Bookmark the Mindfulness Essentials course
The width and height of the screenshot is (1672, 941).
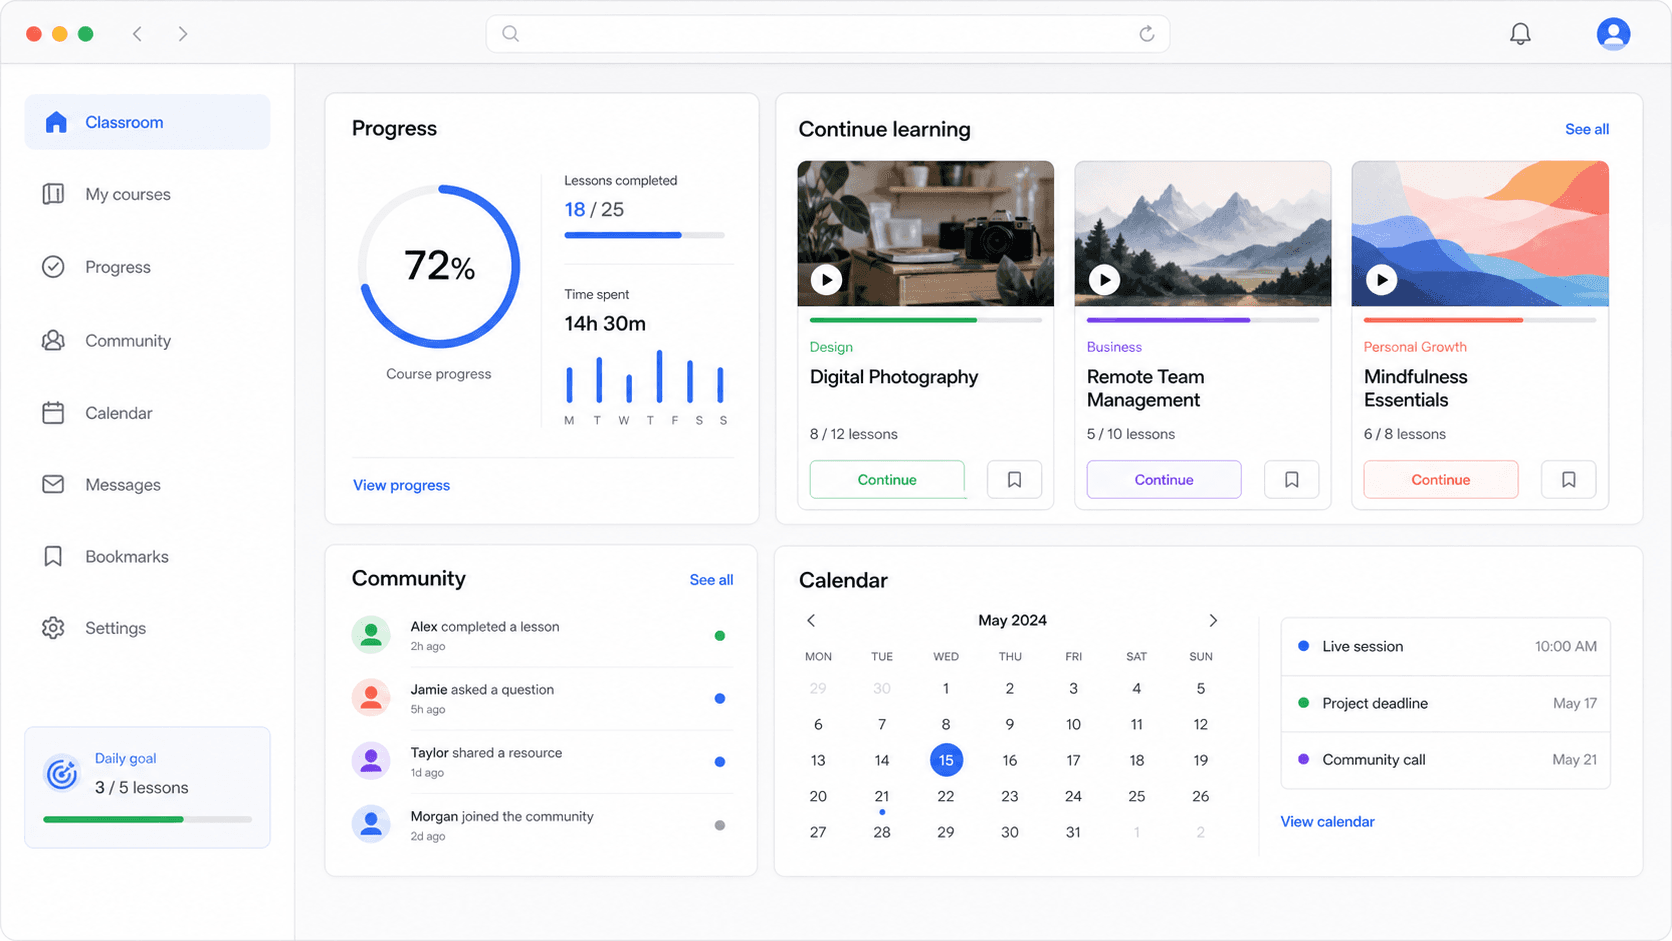[1568, 480]
